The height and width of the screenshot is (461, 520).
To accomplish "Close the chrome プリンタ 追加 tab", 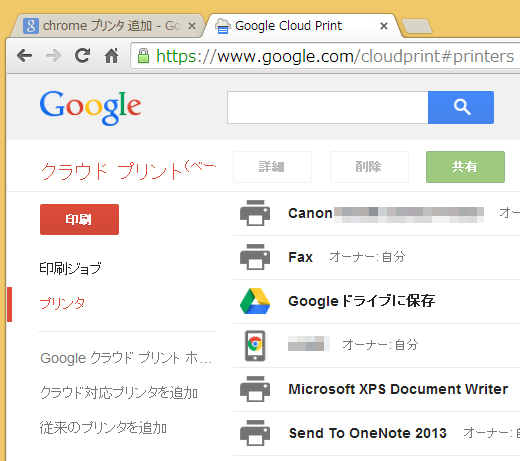I will [192, 26].
